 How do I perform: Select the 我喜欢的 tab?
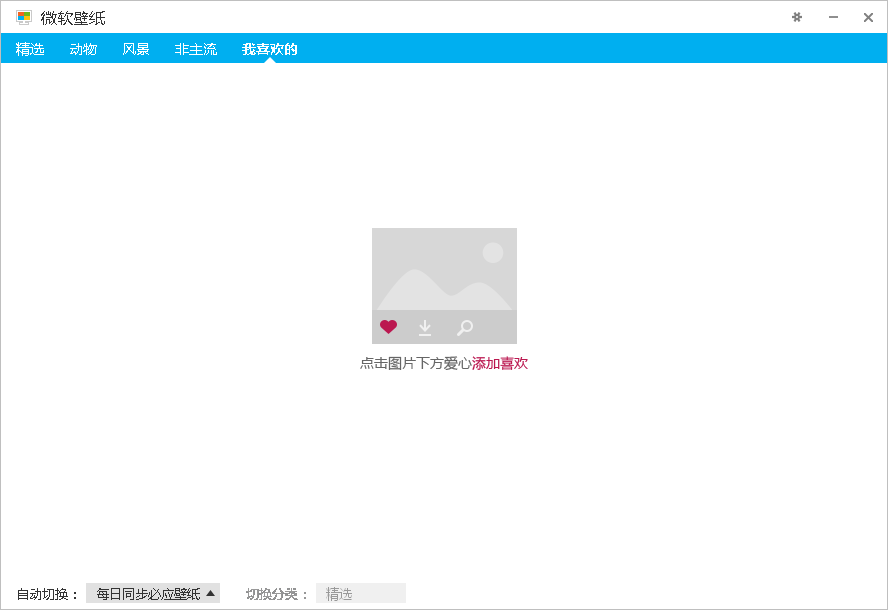pyautogui.click(x=270, y=49)
